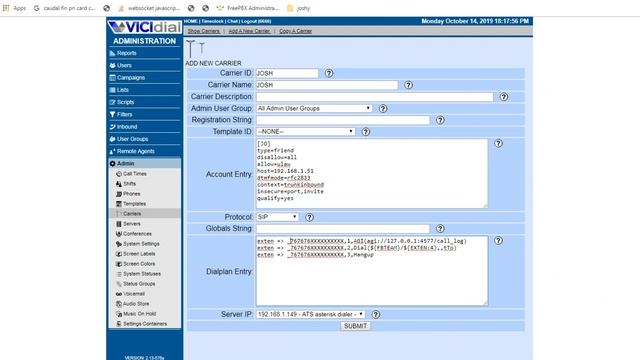This screenshot has width=640, height=360.
Task: Open help for Carrier Name field
Action: 409,85
